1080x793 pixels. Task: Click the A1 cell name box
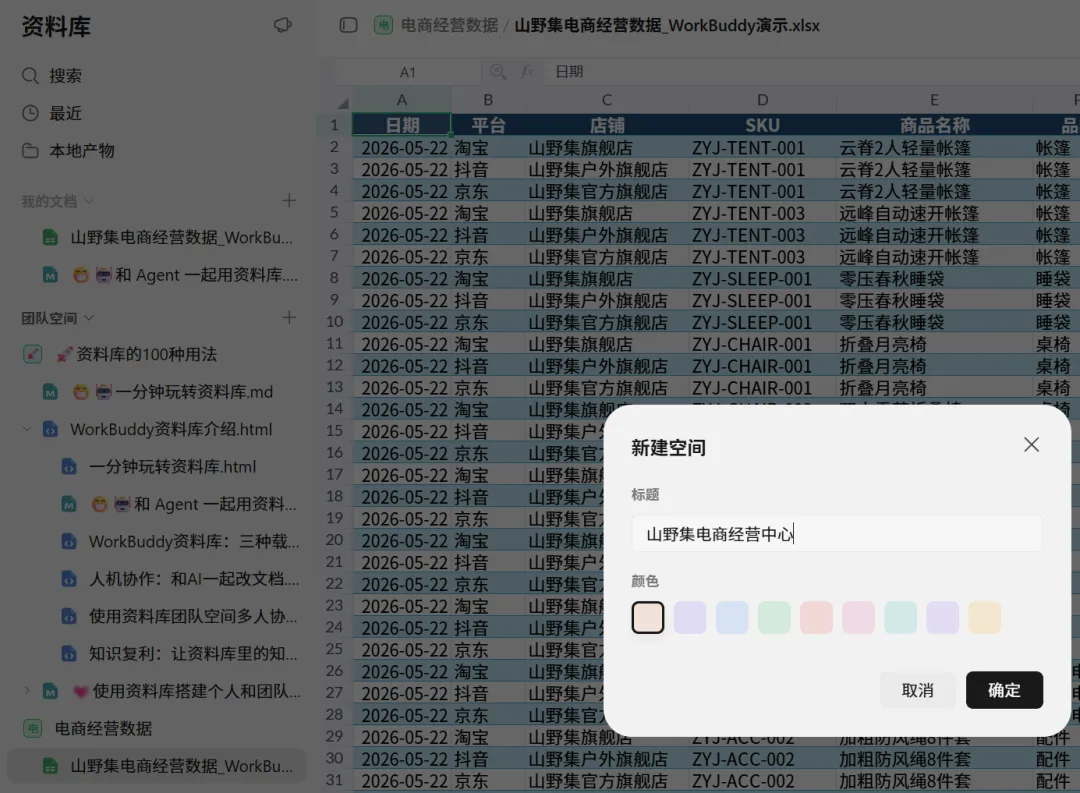point(408,72)
